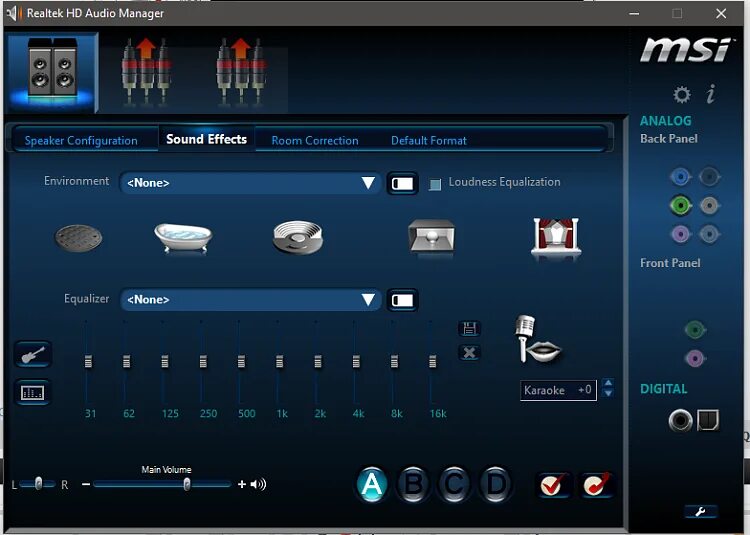Viewport: 750px width, 535px height.
Task: Mute main volume via speaker icon
Action: coord(258,484)
